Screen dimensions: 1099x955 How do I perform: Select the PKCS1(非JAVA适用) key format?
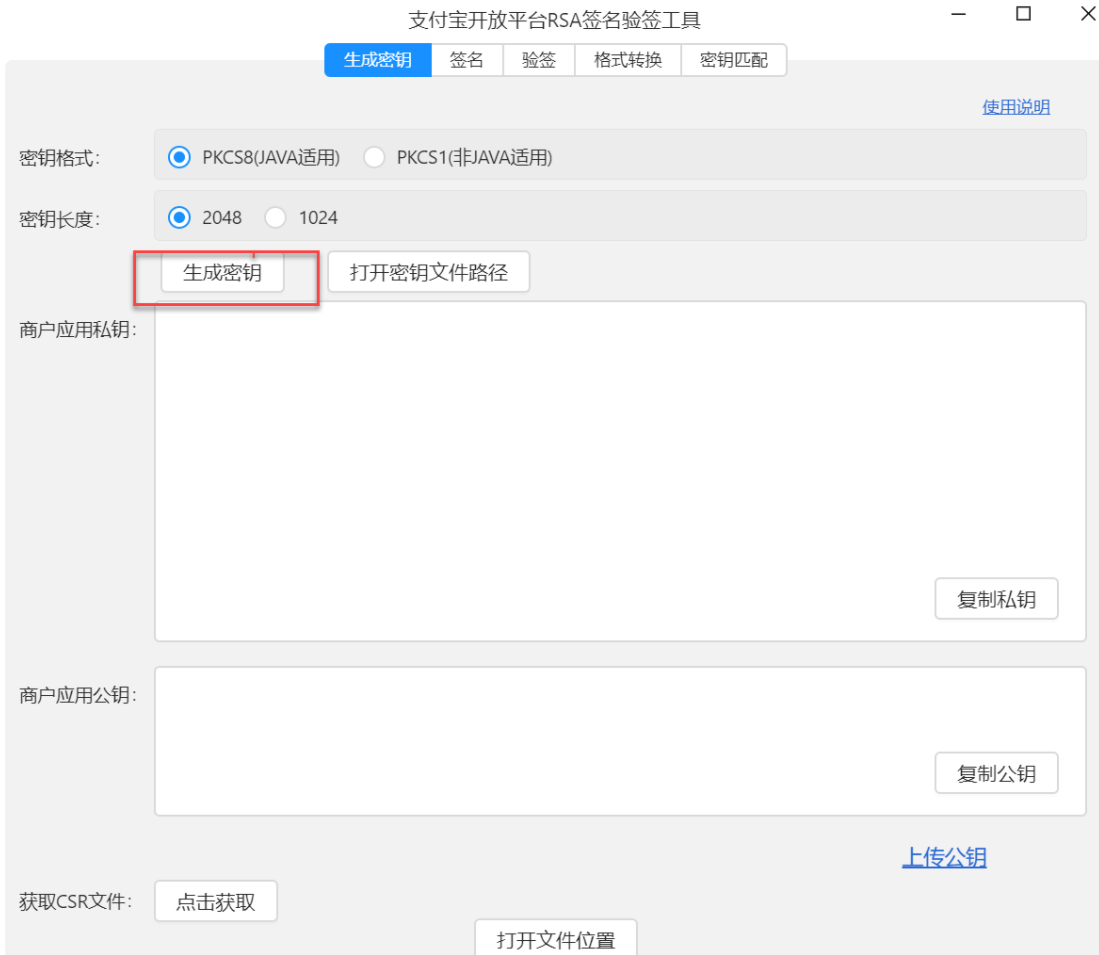tap(374, 158)
